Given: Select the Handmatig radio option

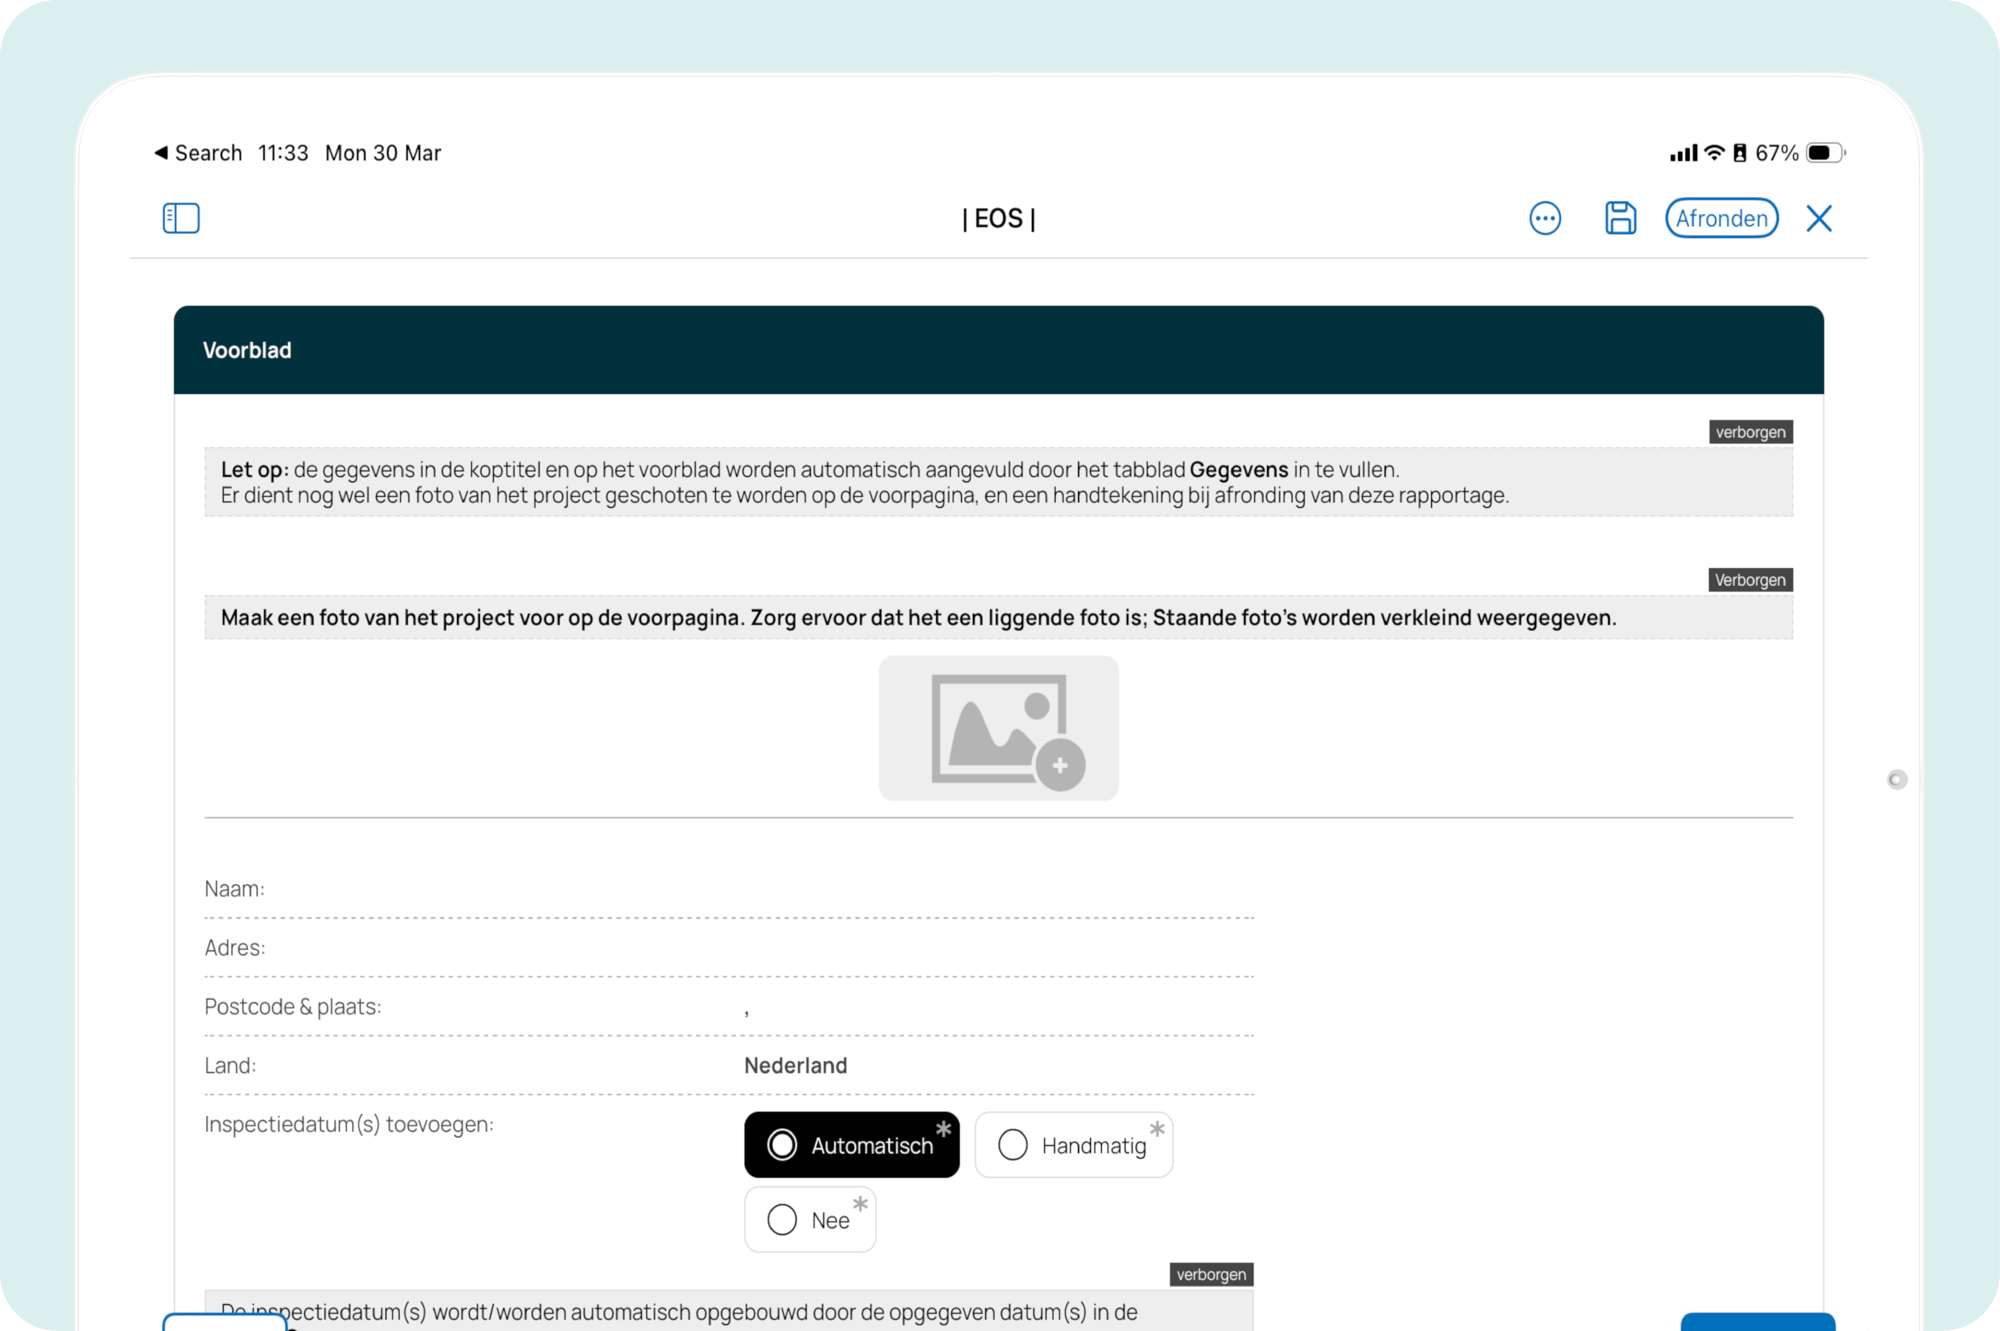Looking at the screenshot, I should 1073,1145.
